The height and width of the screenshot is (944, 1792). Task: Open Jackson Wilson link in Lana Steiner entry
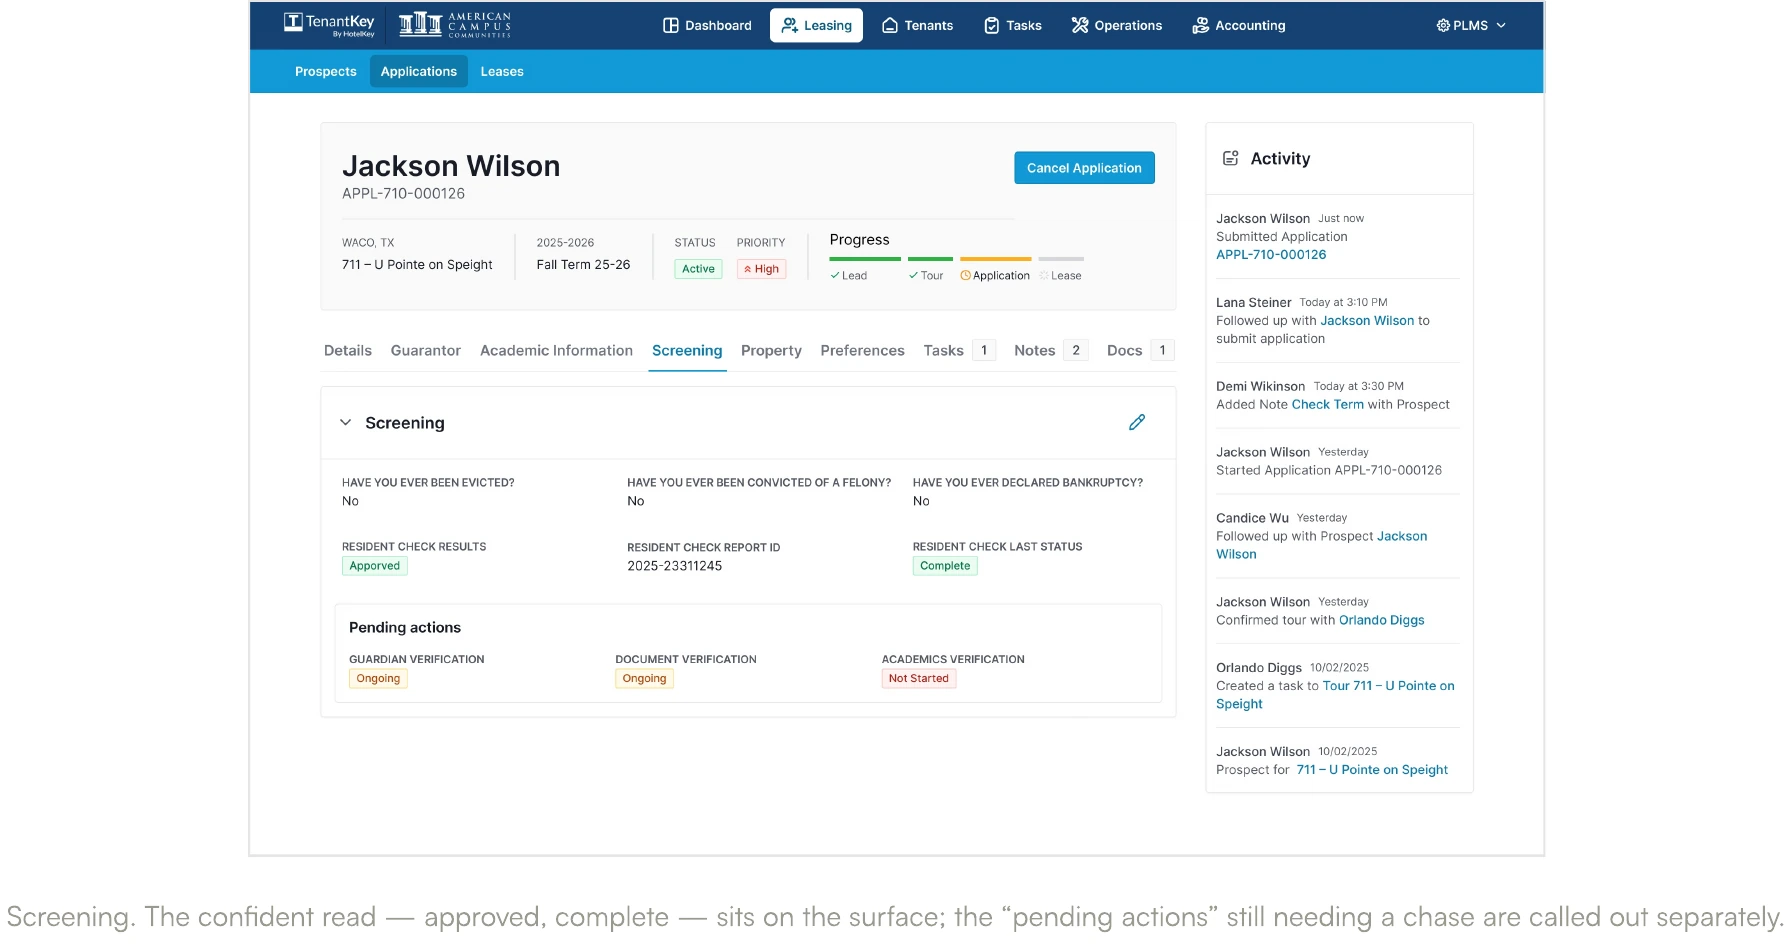1367,321
